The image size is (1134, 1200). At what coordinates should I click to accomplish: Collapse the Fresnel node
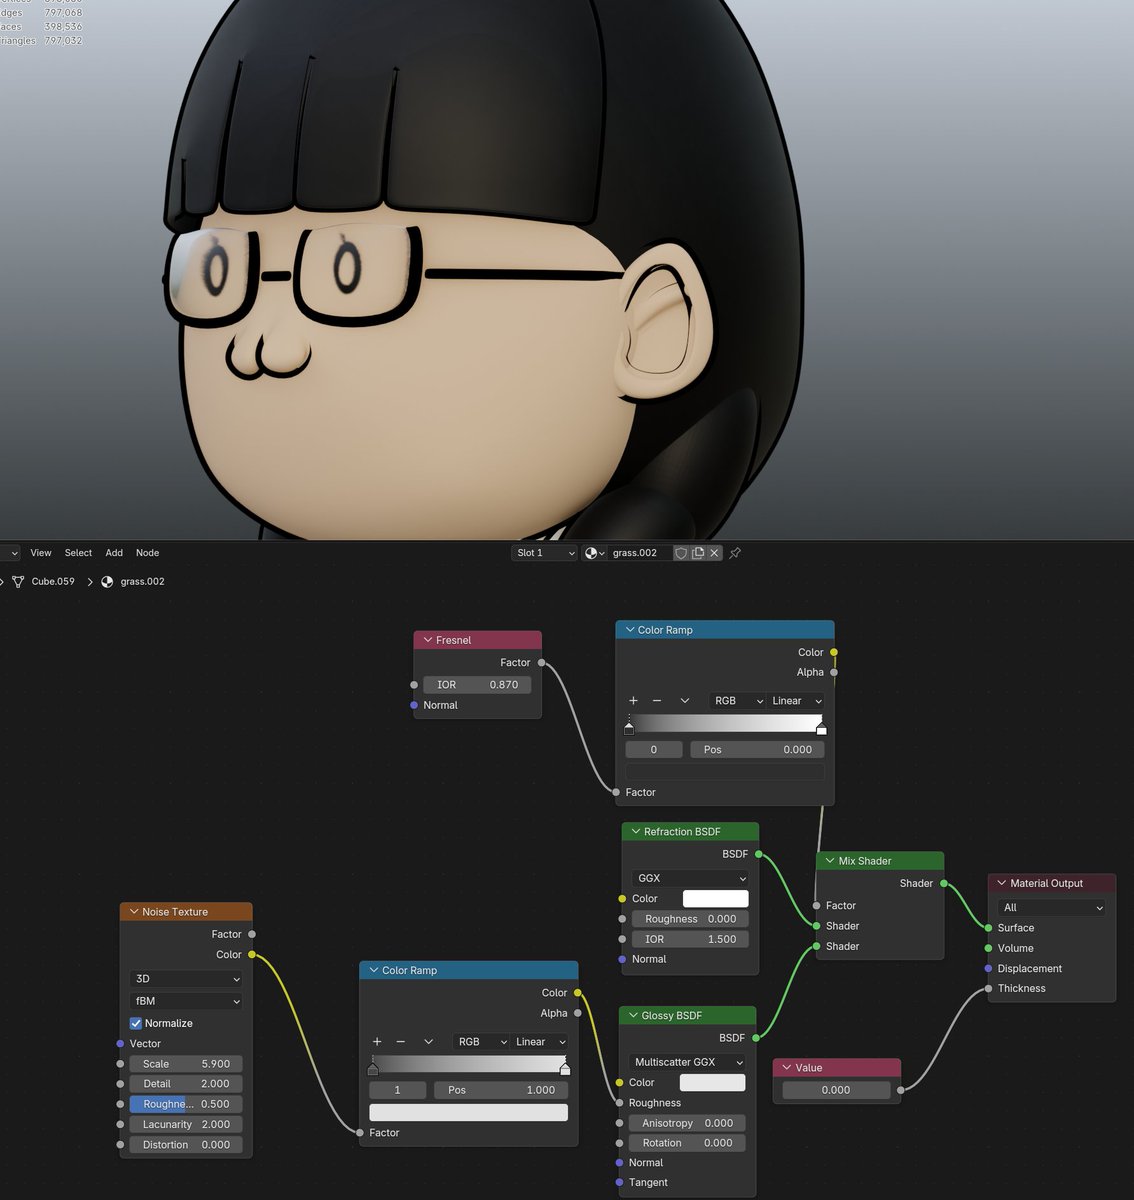tap(428, 640)
